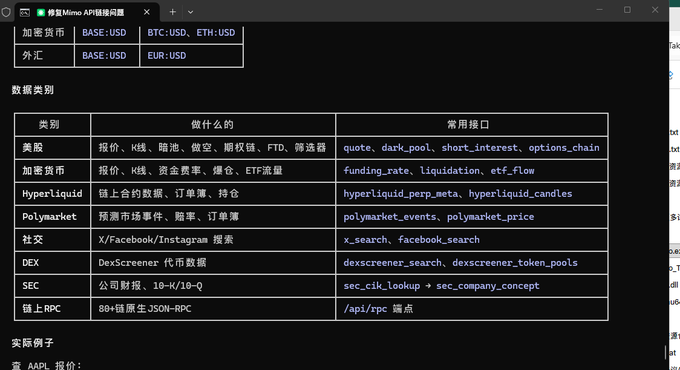Click facebook_search interface name

pyautogui.click(x=439, y=240)
